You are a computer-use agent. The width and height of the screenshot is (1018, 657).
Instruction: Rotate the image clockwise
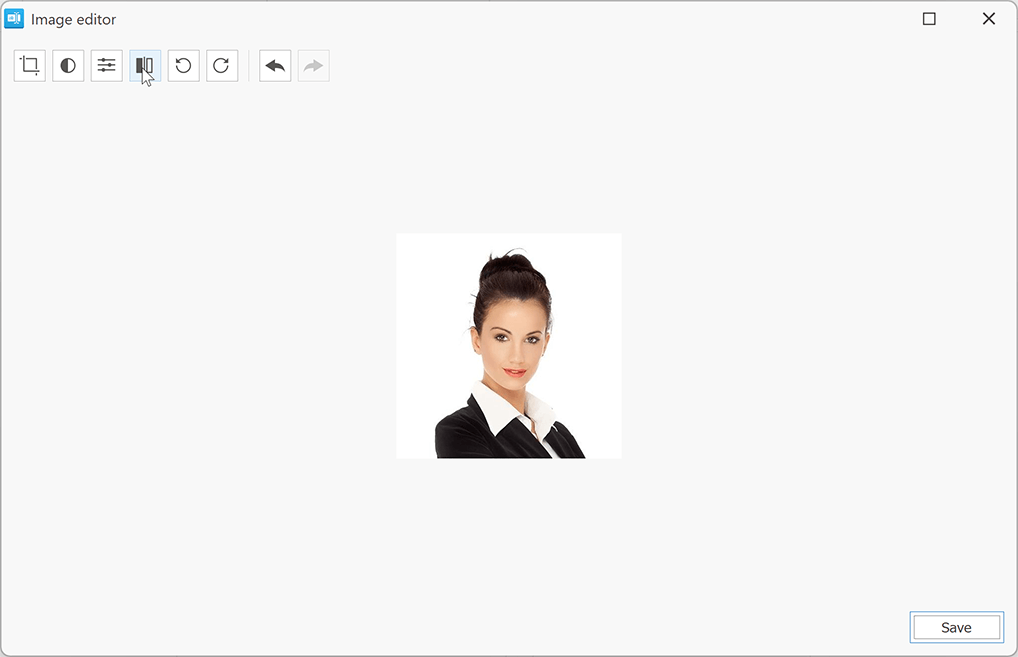[222, 66]
